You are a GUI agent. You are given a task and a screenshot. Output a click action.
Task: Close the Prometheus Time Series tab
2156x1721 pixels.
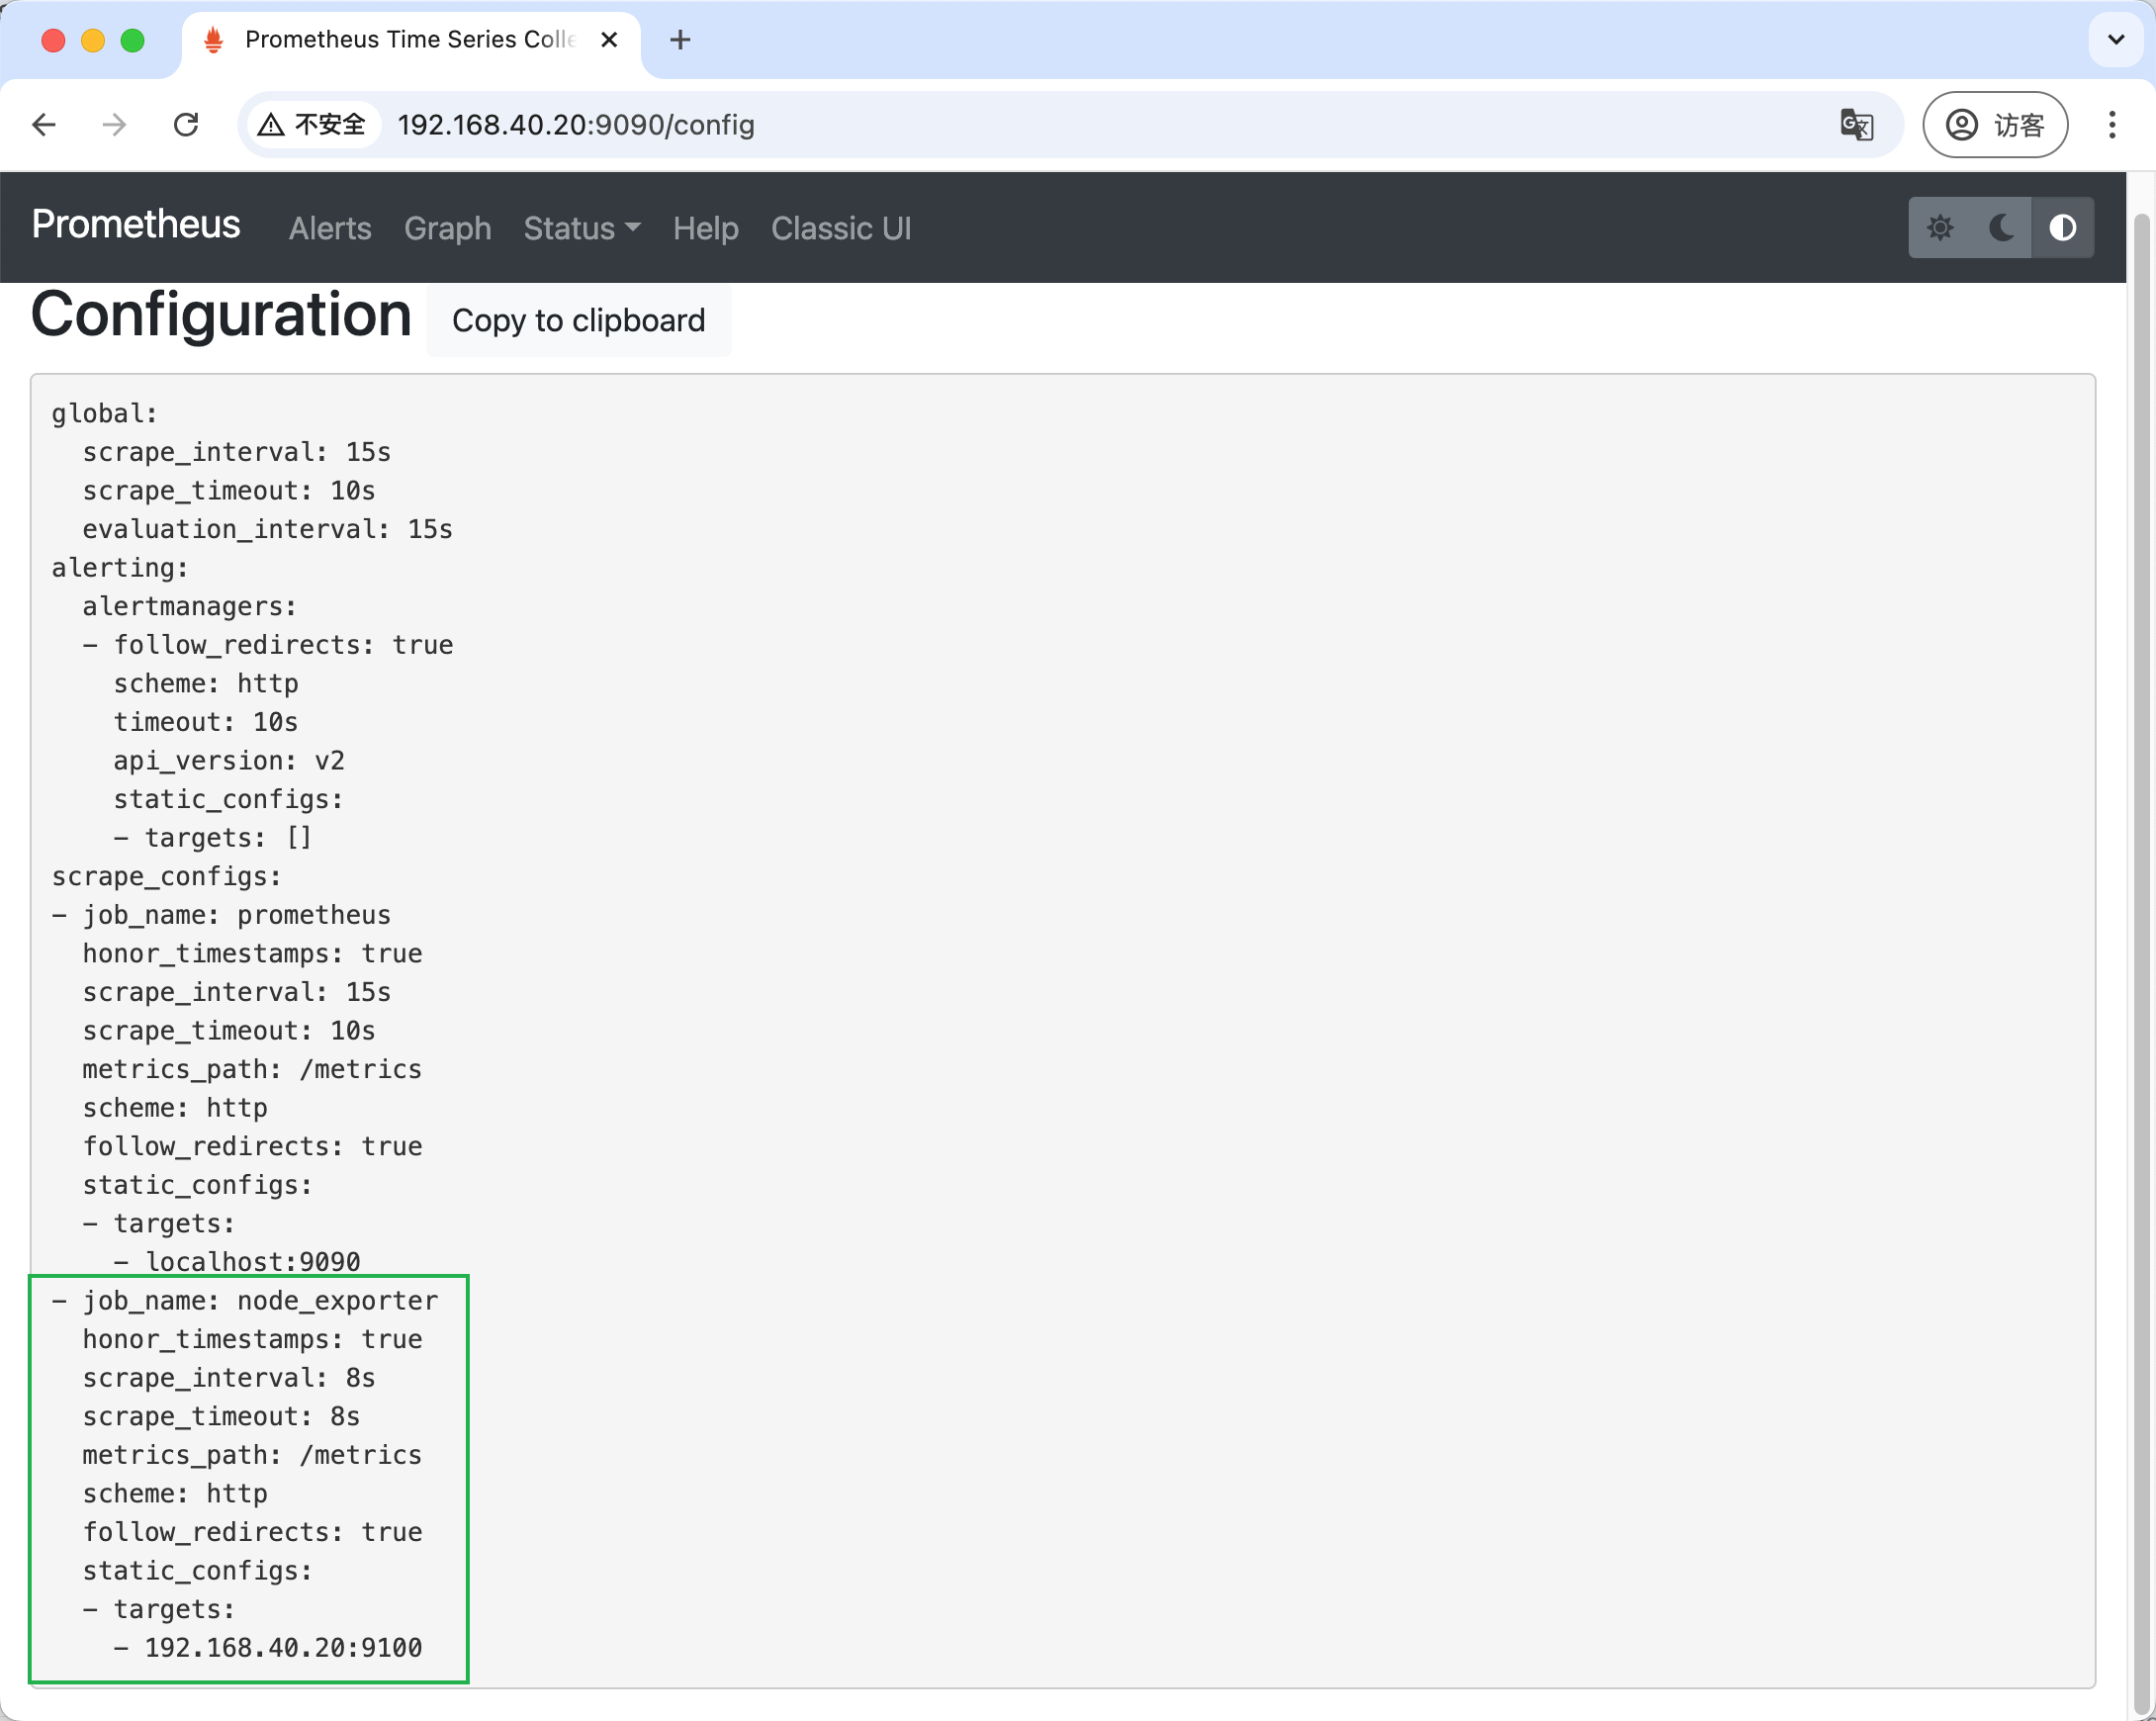(x=609, y=40)
